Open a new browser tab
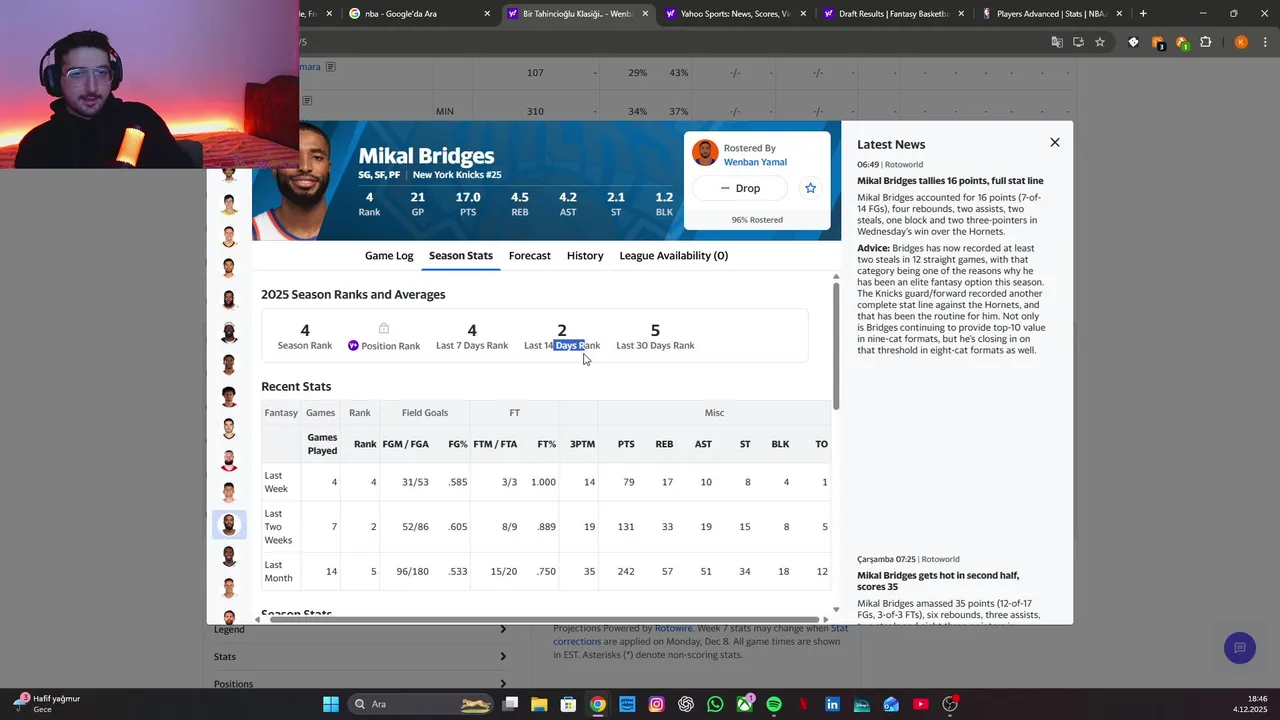This screenshot has height=720, width=1280. point(1143,14)
